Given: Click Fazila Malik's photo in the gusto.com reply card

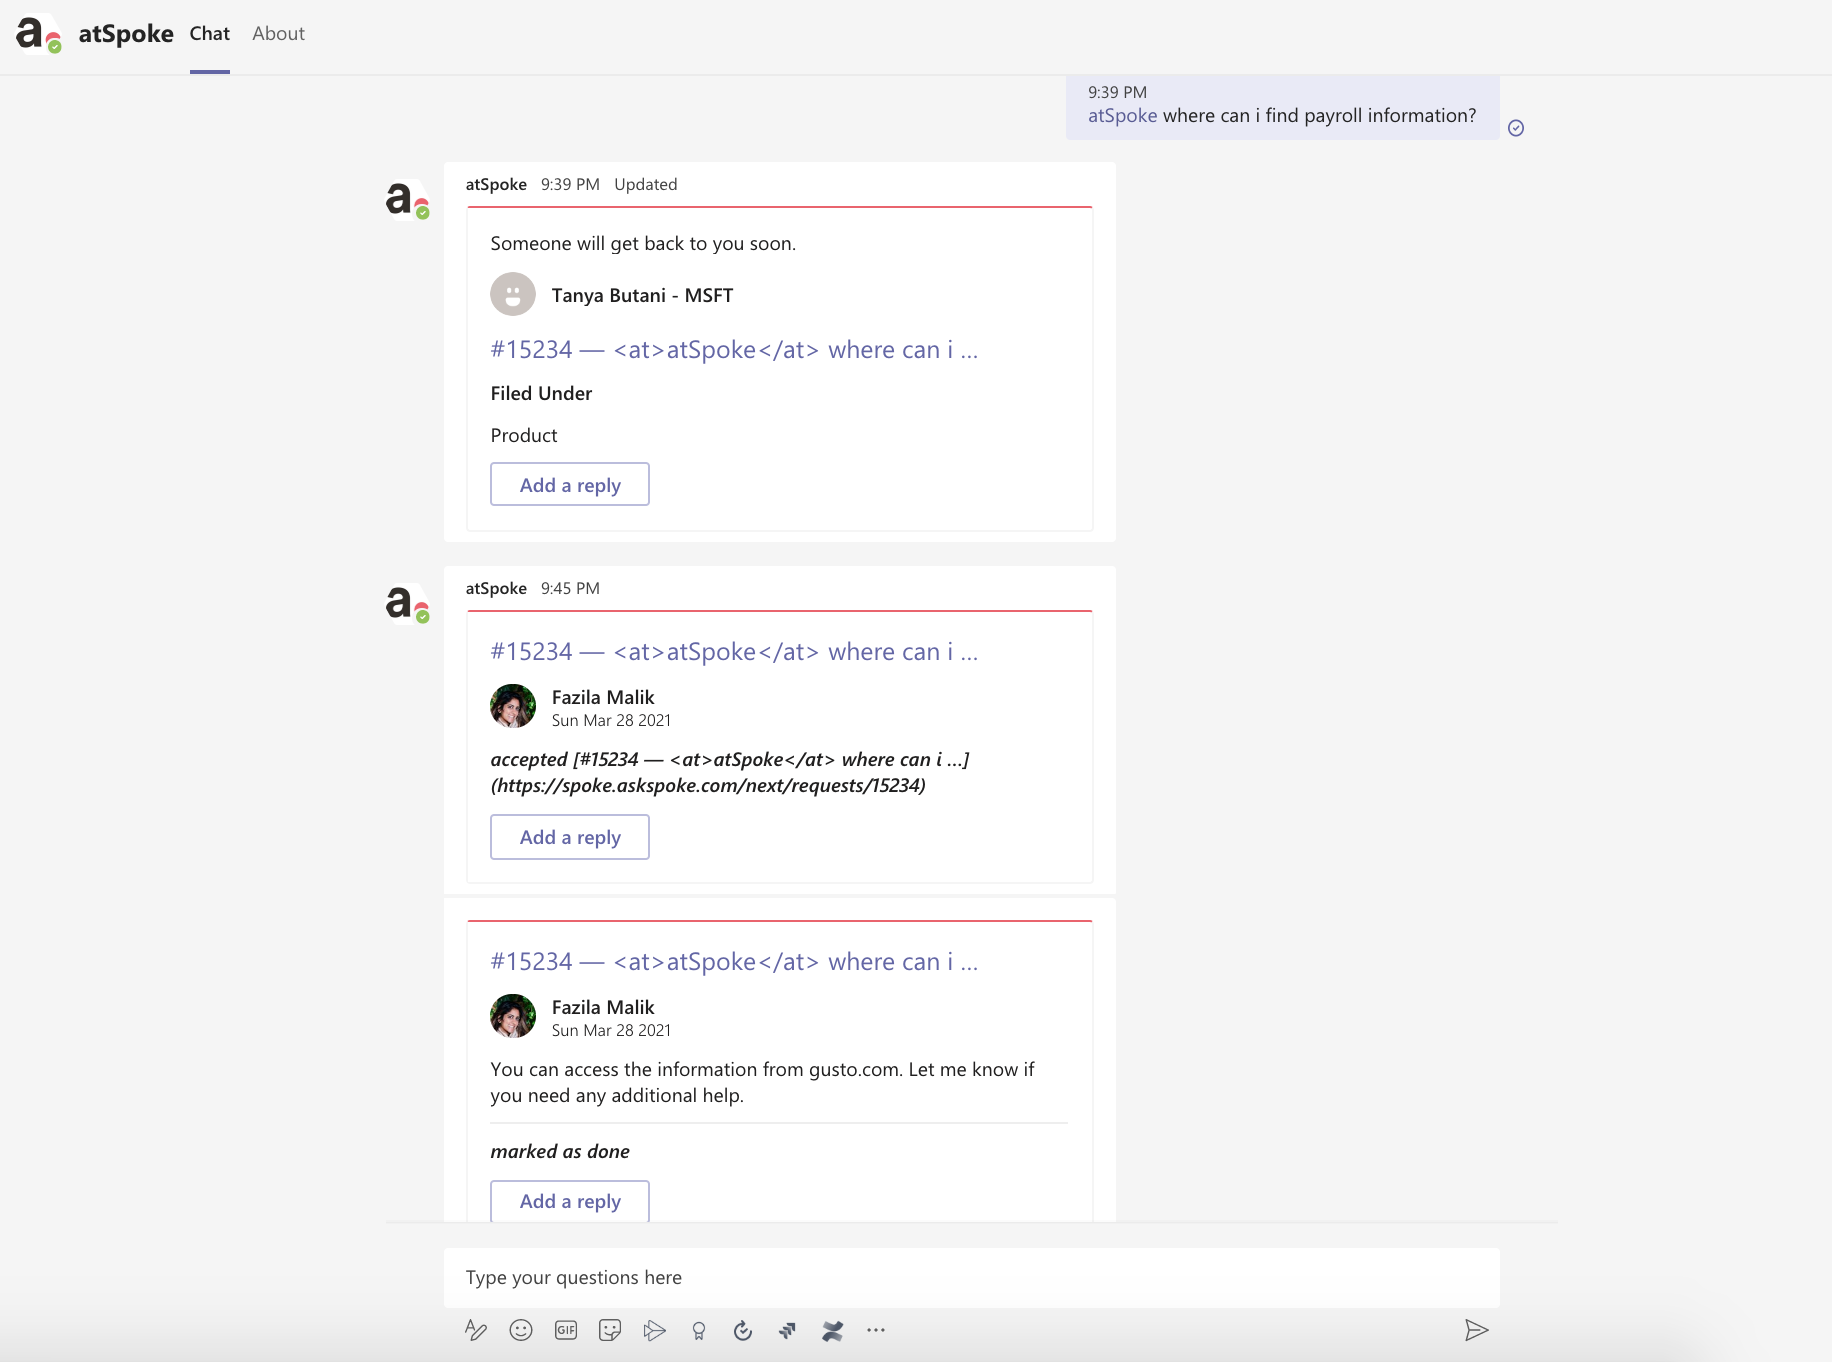Looking at the screenshot, I should click(x=513, y=1016).
